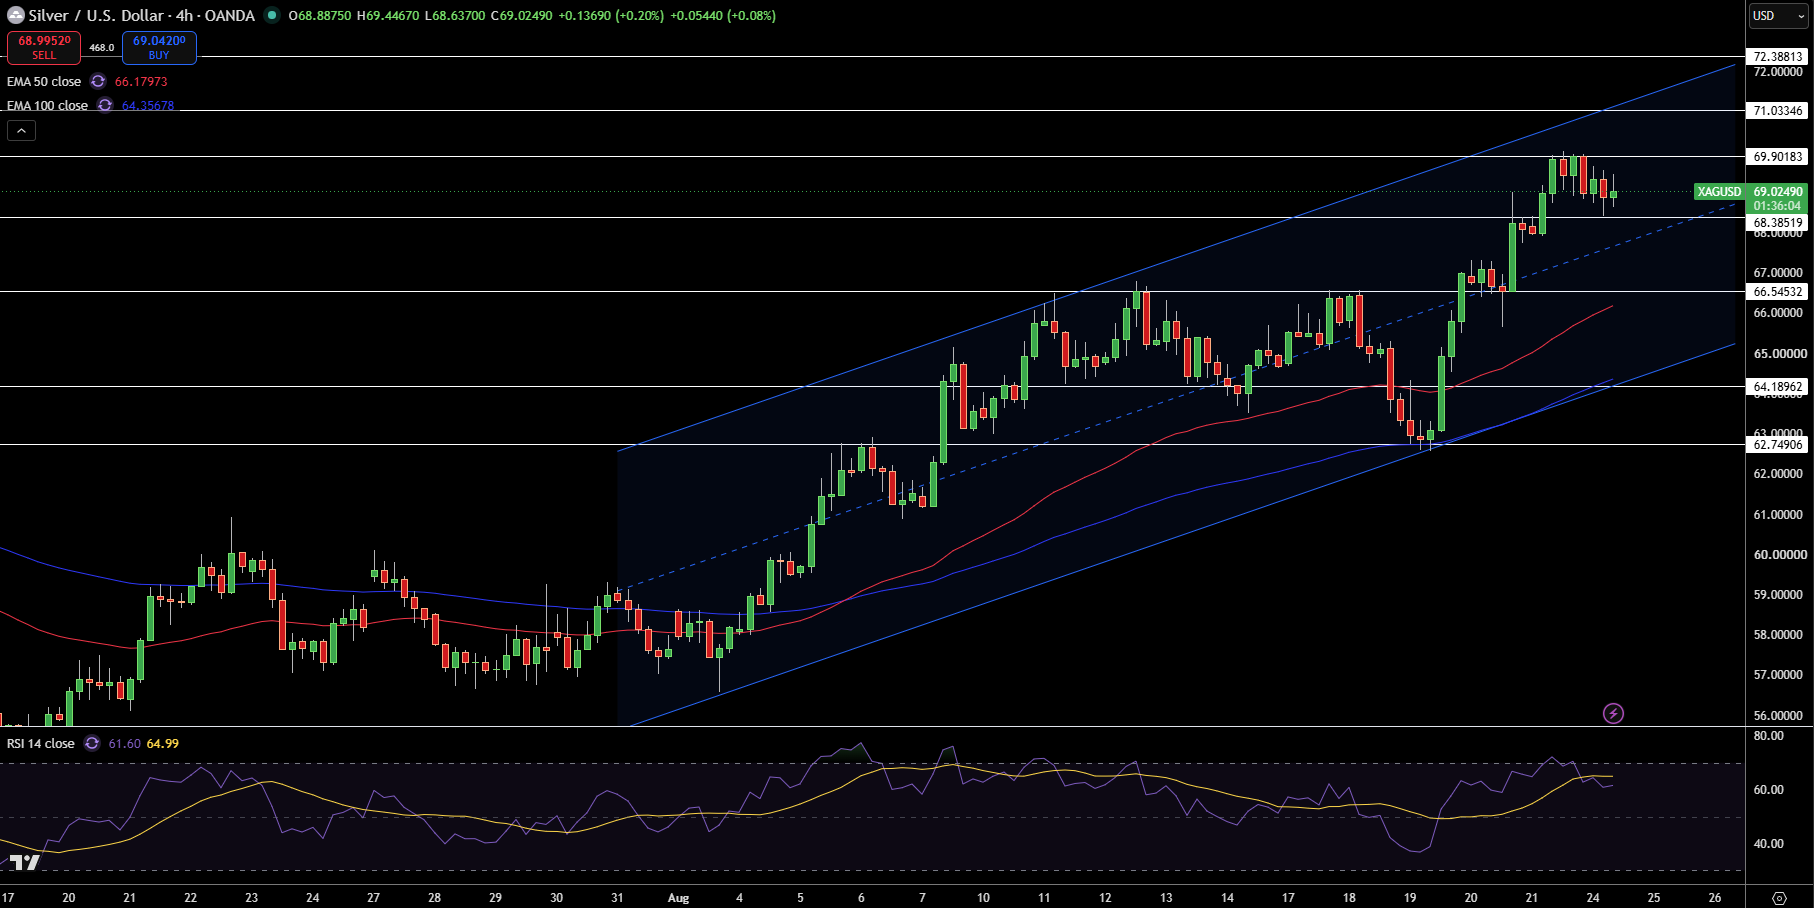Click the EMA 100 refresh icon
Image resolution: width=1814 pixels, height=908 pixels.
coord(105,105)
